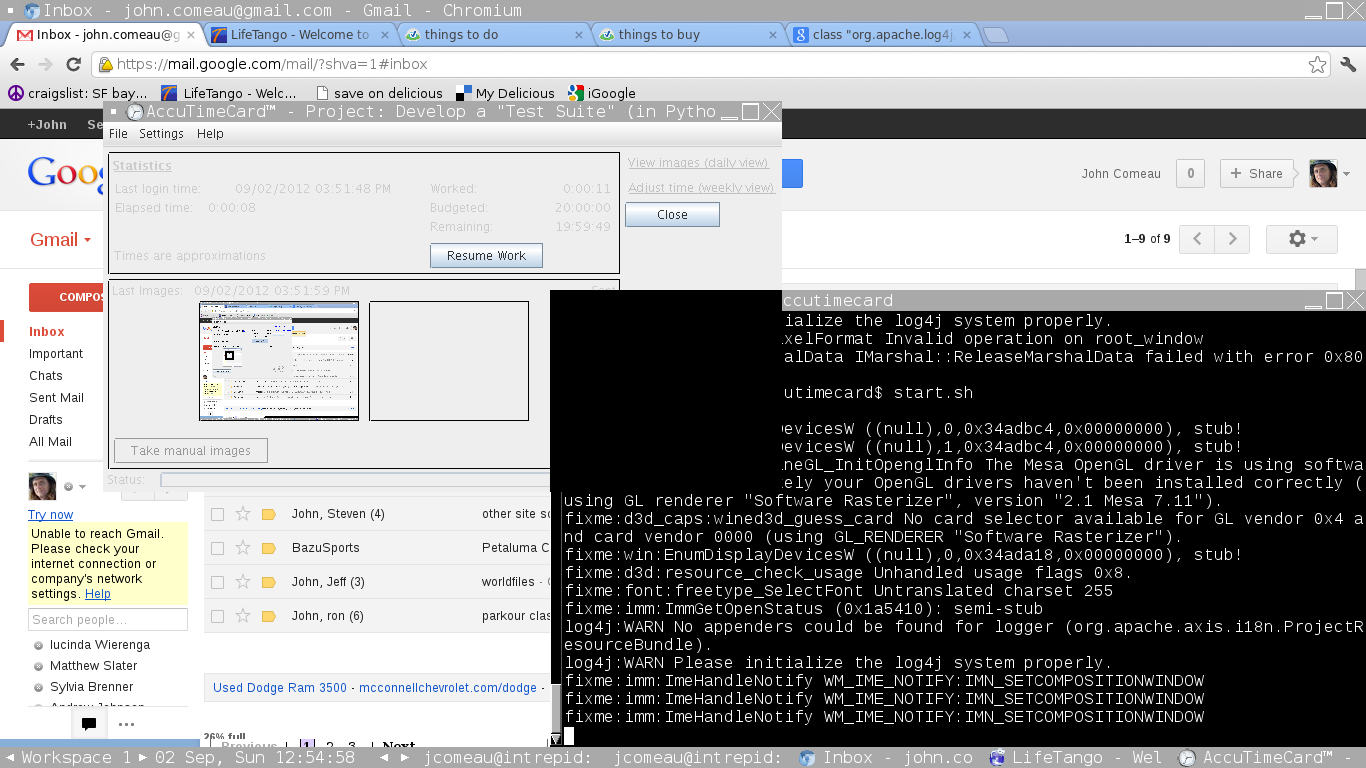Reload the Gmail page
1366x768 pixels.
pos(73,64)
